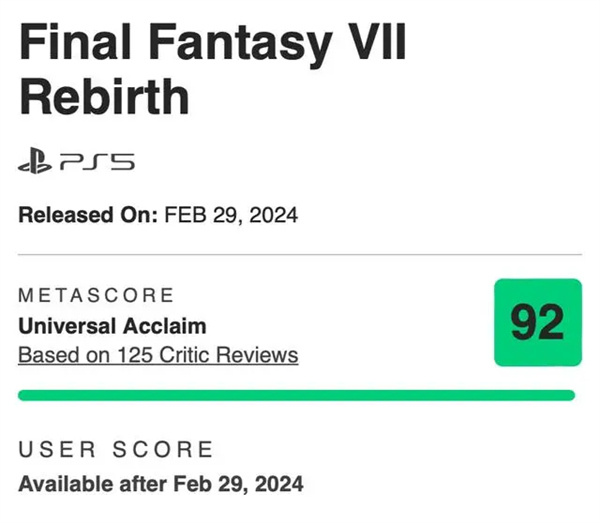
Task: Click the green Metascore rating bar
Action: coord(296,395)
